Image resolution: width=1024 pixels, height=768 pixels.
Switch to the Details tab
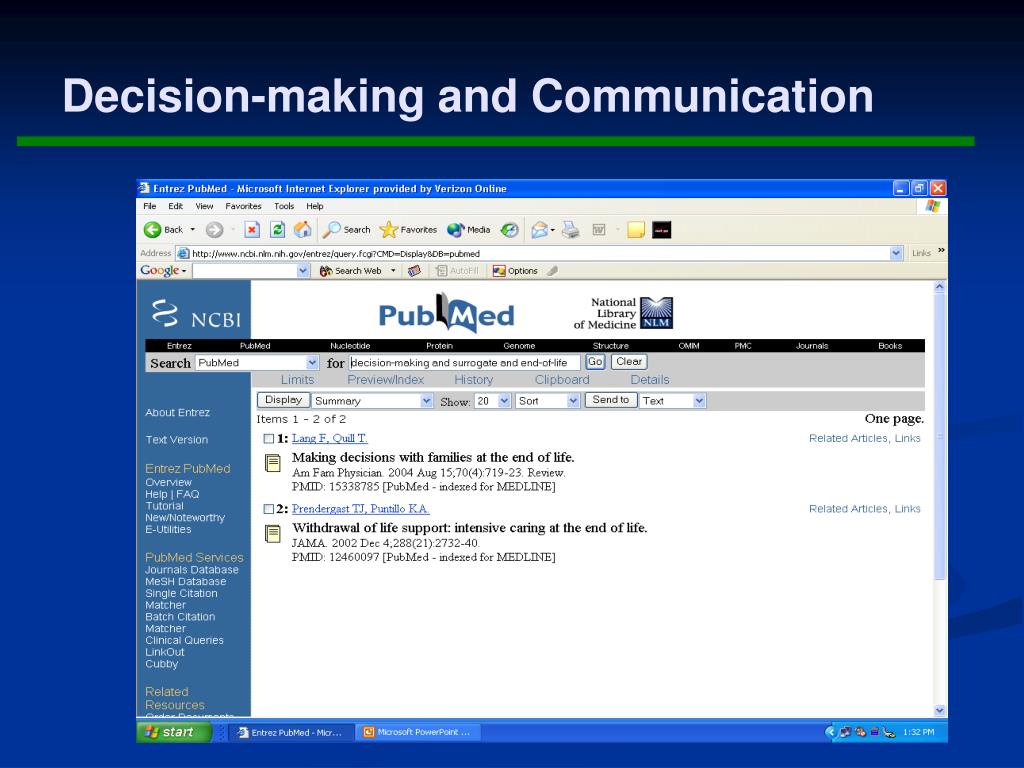(650, 379)
